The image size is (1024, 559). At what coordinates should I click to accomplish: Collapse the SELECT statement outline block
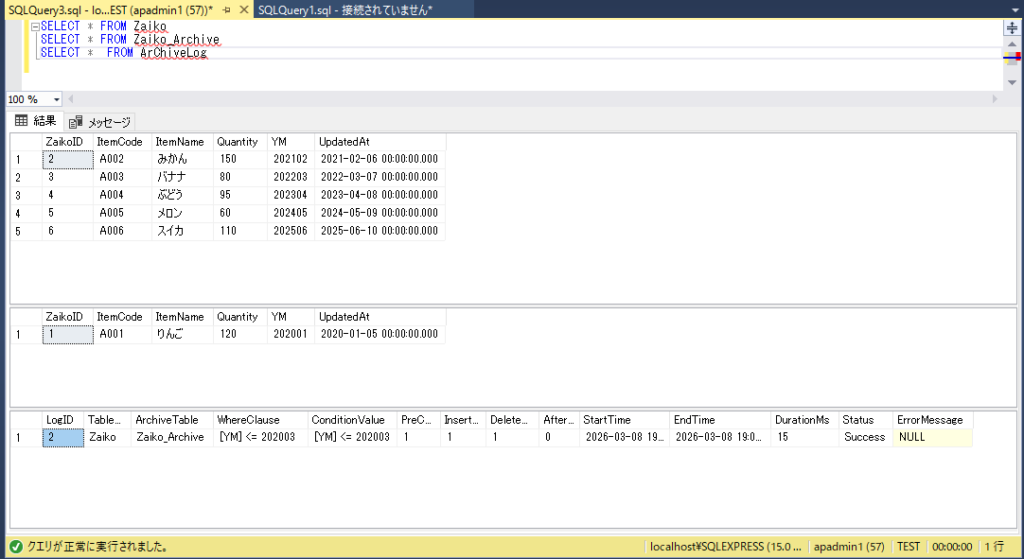click(35, 26)
